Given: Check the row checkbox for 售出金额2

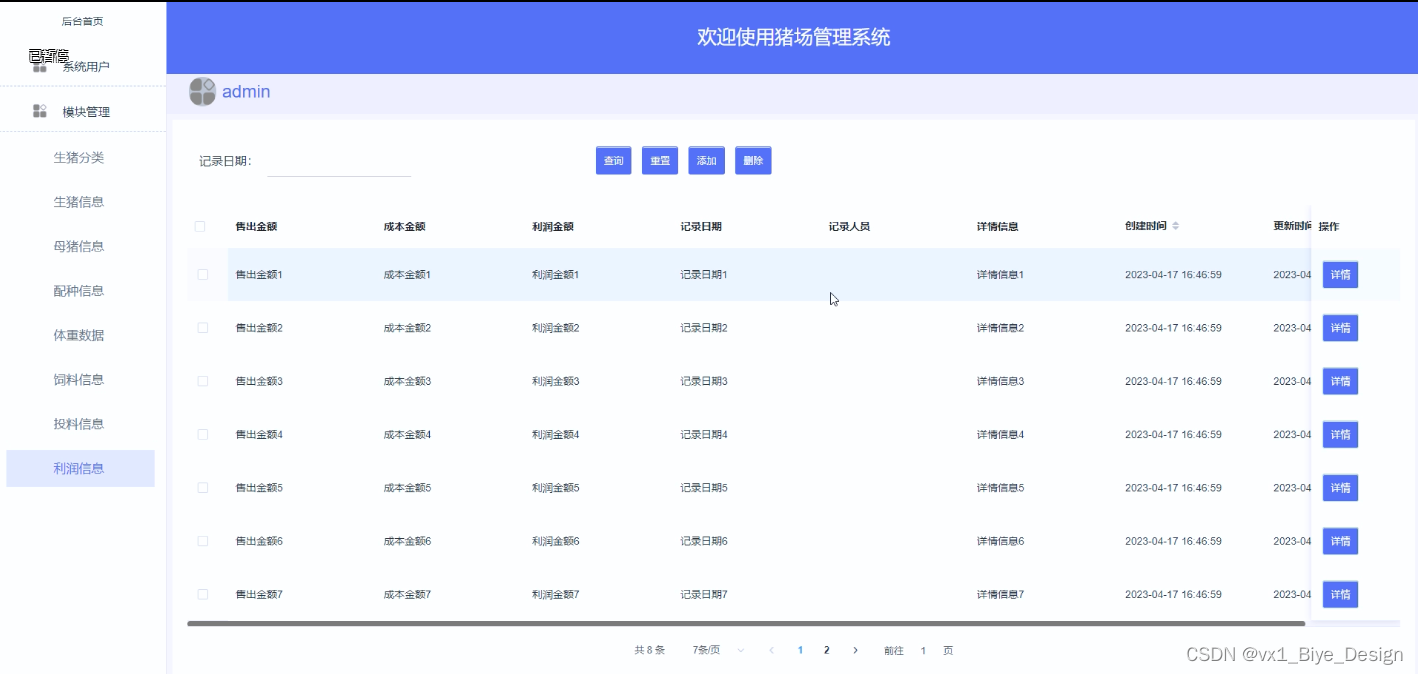Looking at the screenshot, I should [203, 328].
